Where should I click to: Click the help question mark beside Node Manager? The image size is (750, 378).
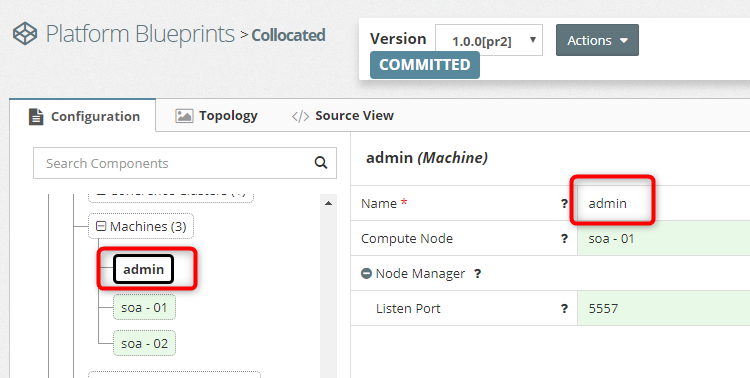click(477, 274)
